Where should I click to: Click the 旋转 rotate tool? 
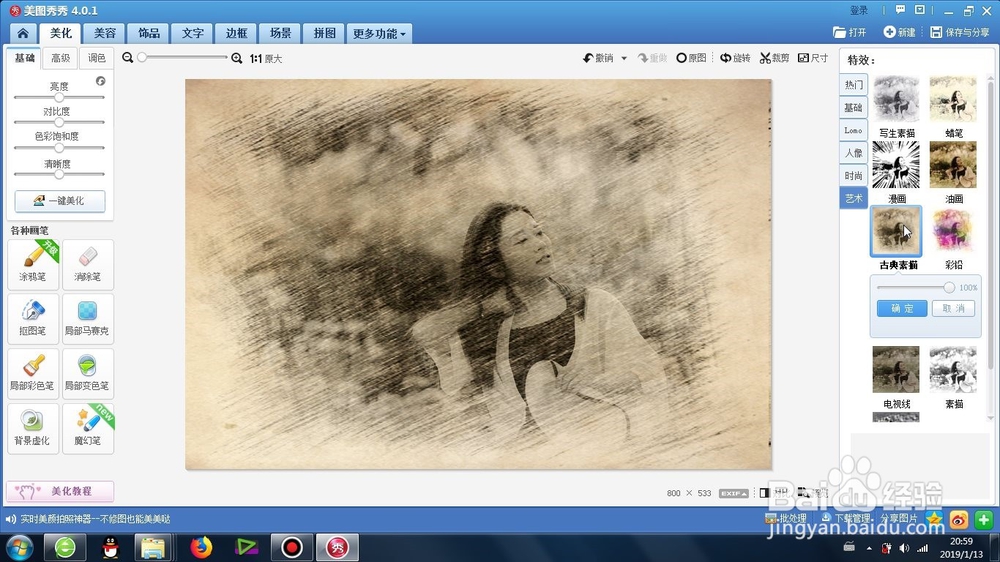pos(735,58)
